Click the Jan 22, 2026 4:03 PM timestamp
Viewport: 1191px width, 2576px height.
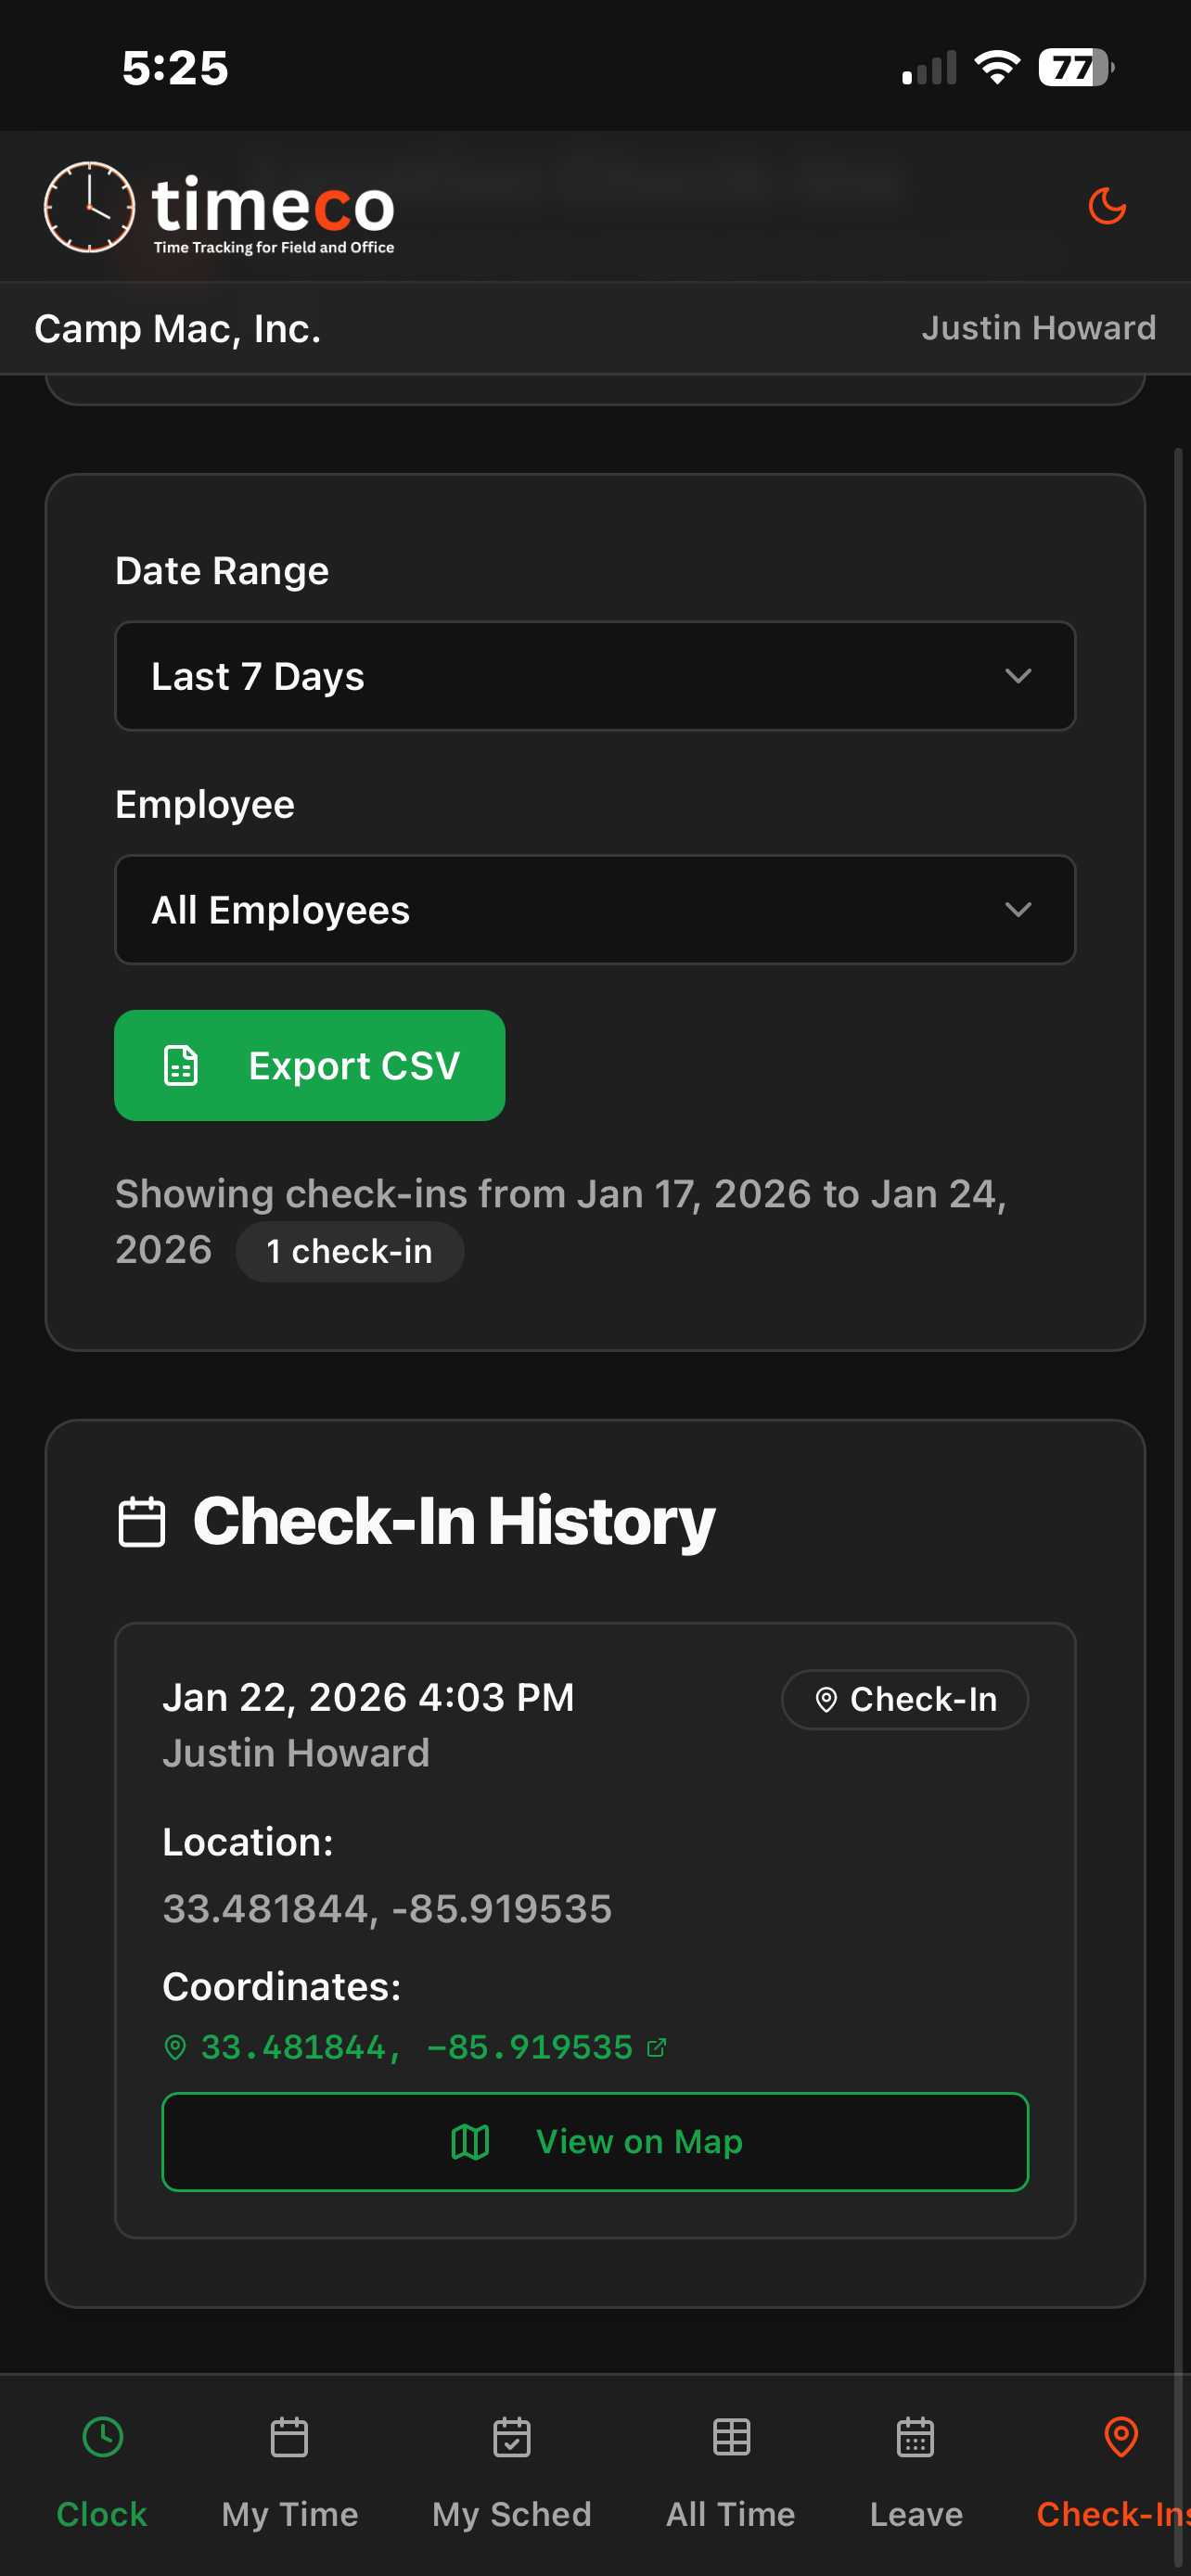click(x=368, y=1697)
